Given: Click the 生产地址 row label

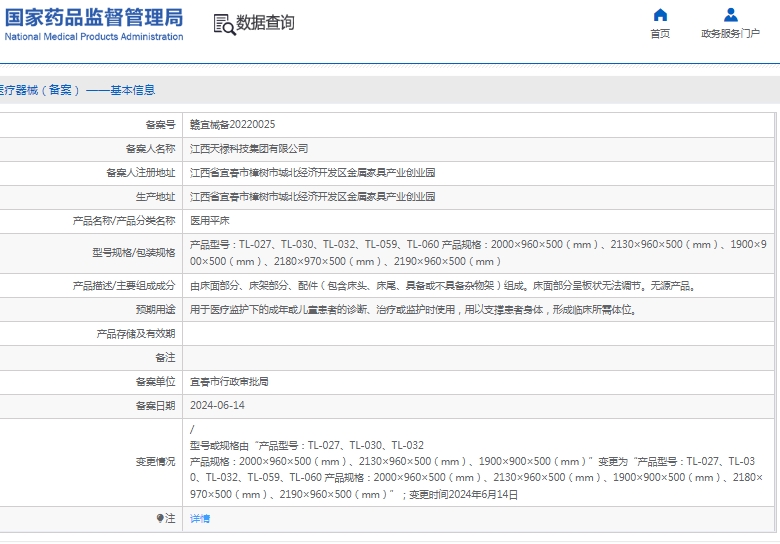Looking at the screenshot, I should point(155,196).
